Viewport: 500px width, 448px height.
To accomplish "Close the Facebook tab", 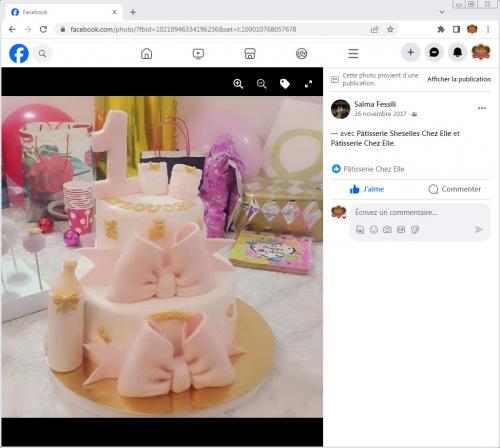I will [x=114, y=12].
